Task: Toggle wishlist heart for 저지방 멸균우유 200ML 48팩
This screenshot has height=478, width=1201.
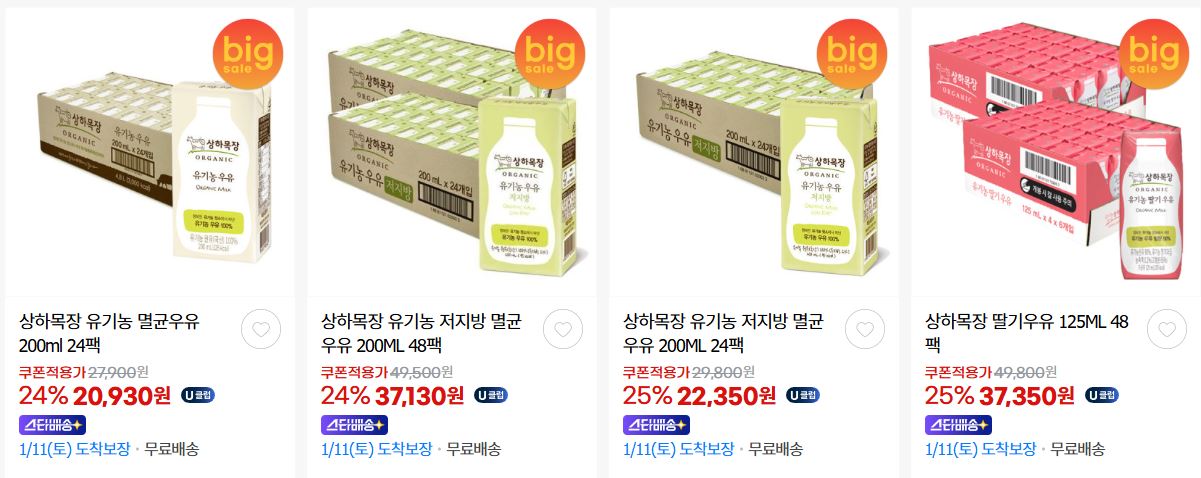Action: coord(562,330)
